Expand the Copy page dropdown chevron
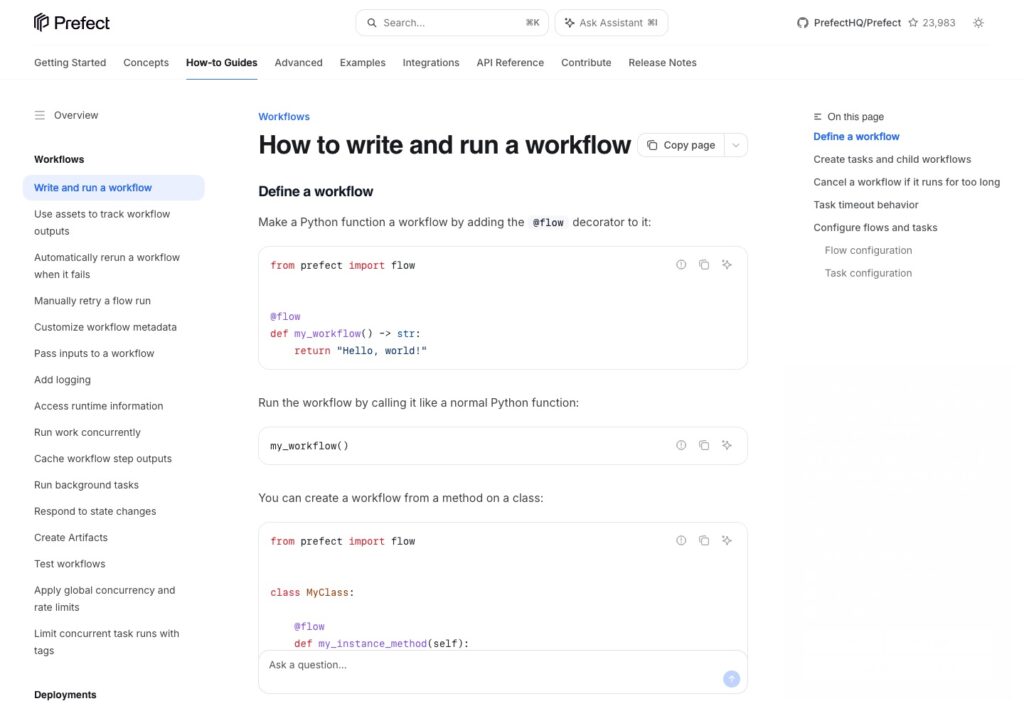 coord(736,146)
